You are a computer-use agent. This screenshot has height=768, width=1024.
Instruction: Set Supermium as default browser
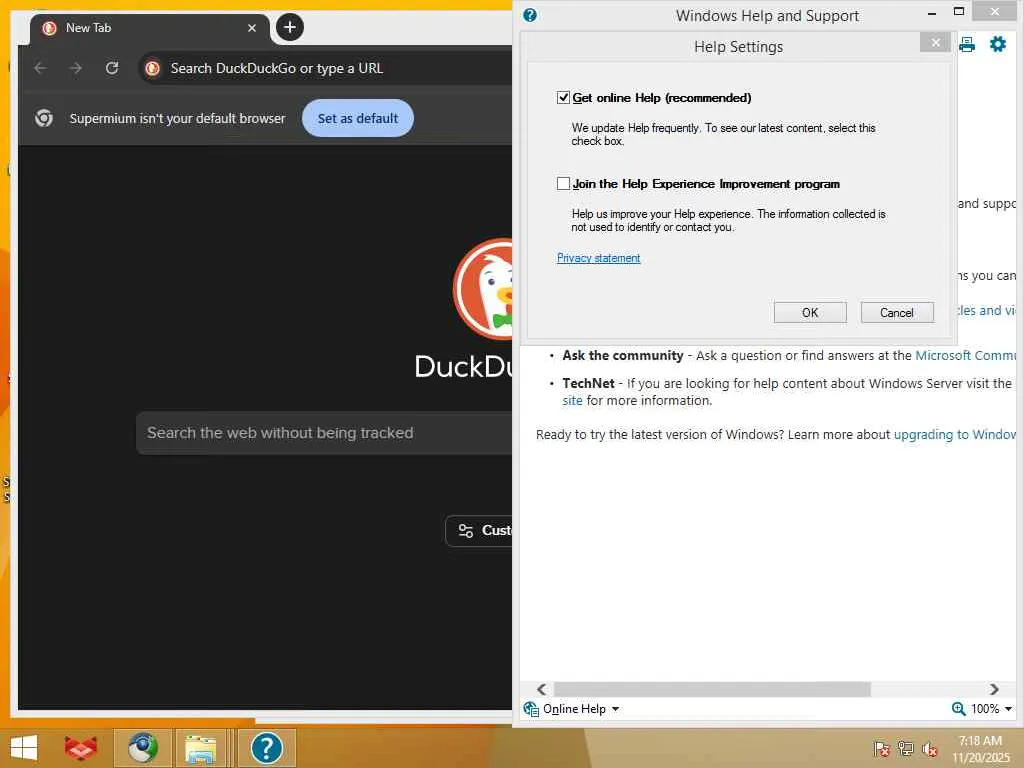click(358, 118)
